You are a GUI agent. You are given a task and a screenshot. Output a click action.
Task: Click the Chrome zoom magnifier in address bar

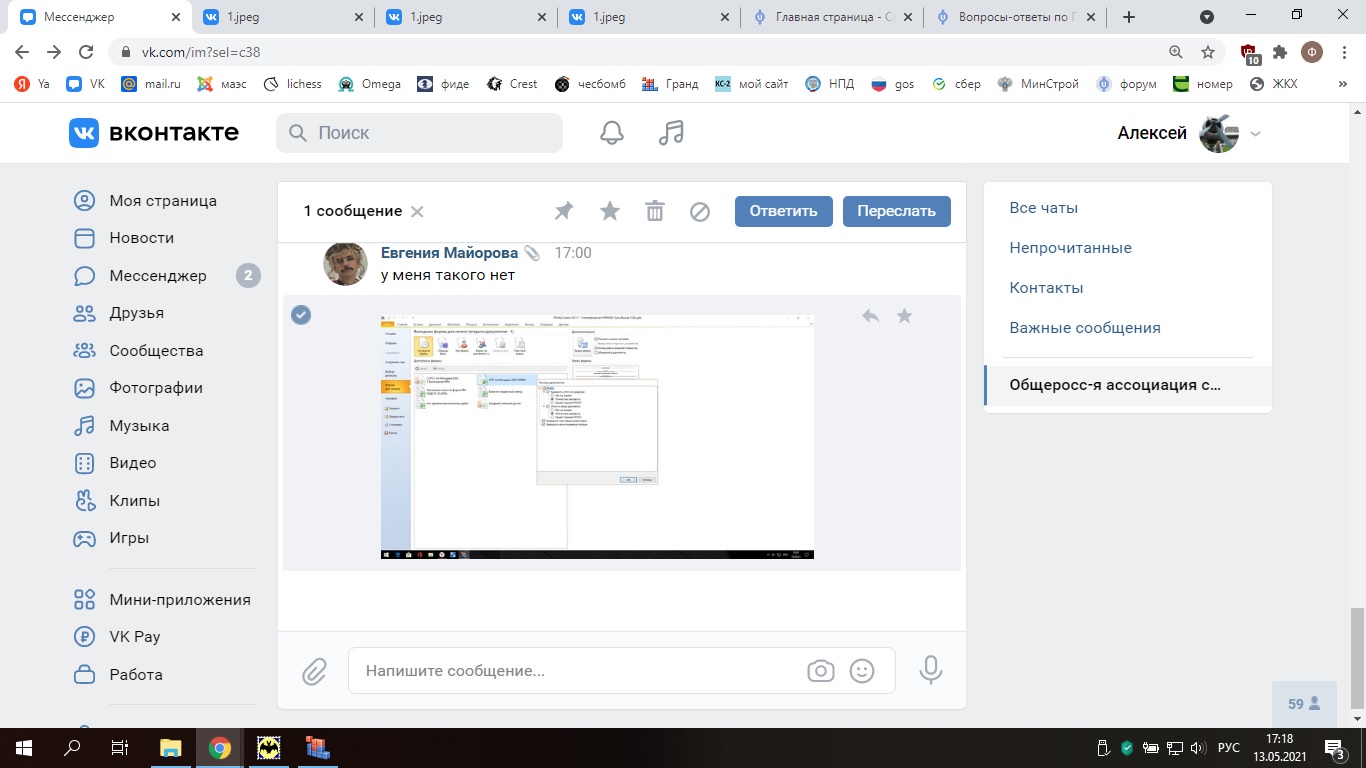click(x=1176, y=52)
